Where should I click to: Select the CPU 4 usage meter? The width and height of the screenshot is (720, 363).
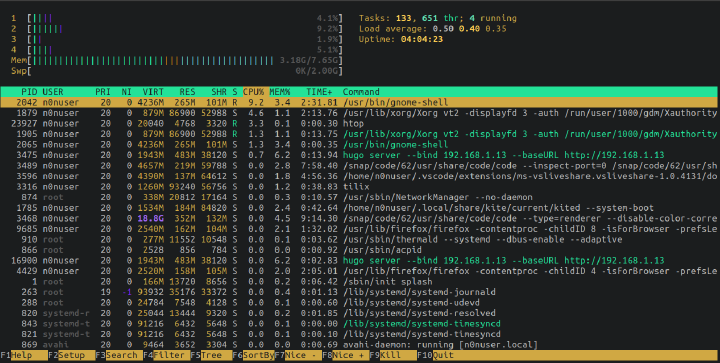pyautogui.click(x=177, y=50)
